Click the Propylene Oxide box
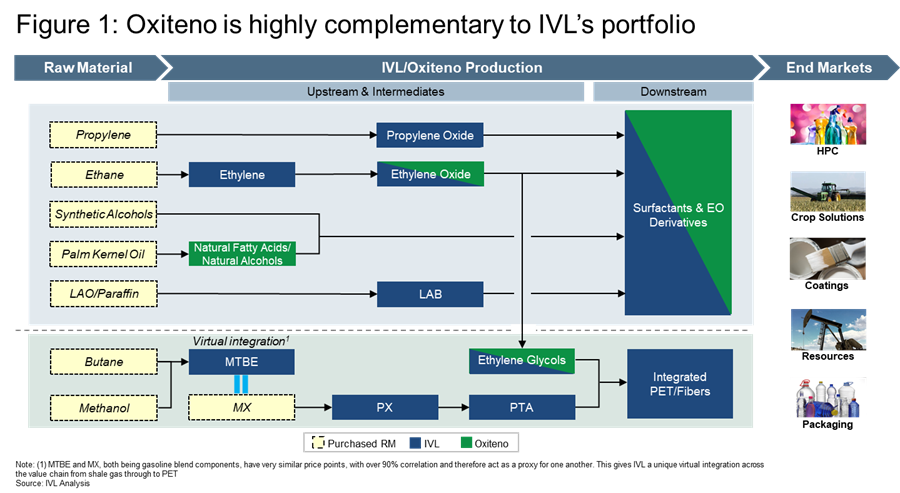 click(430, 135)
